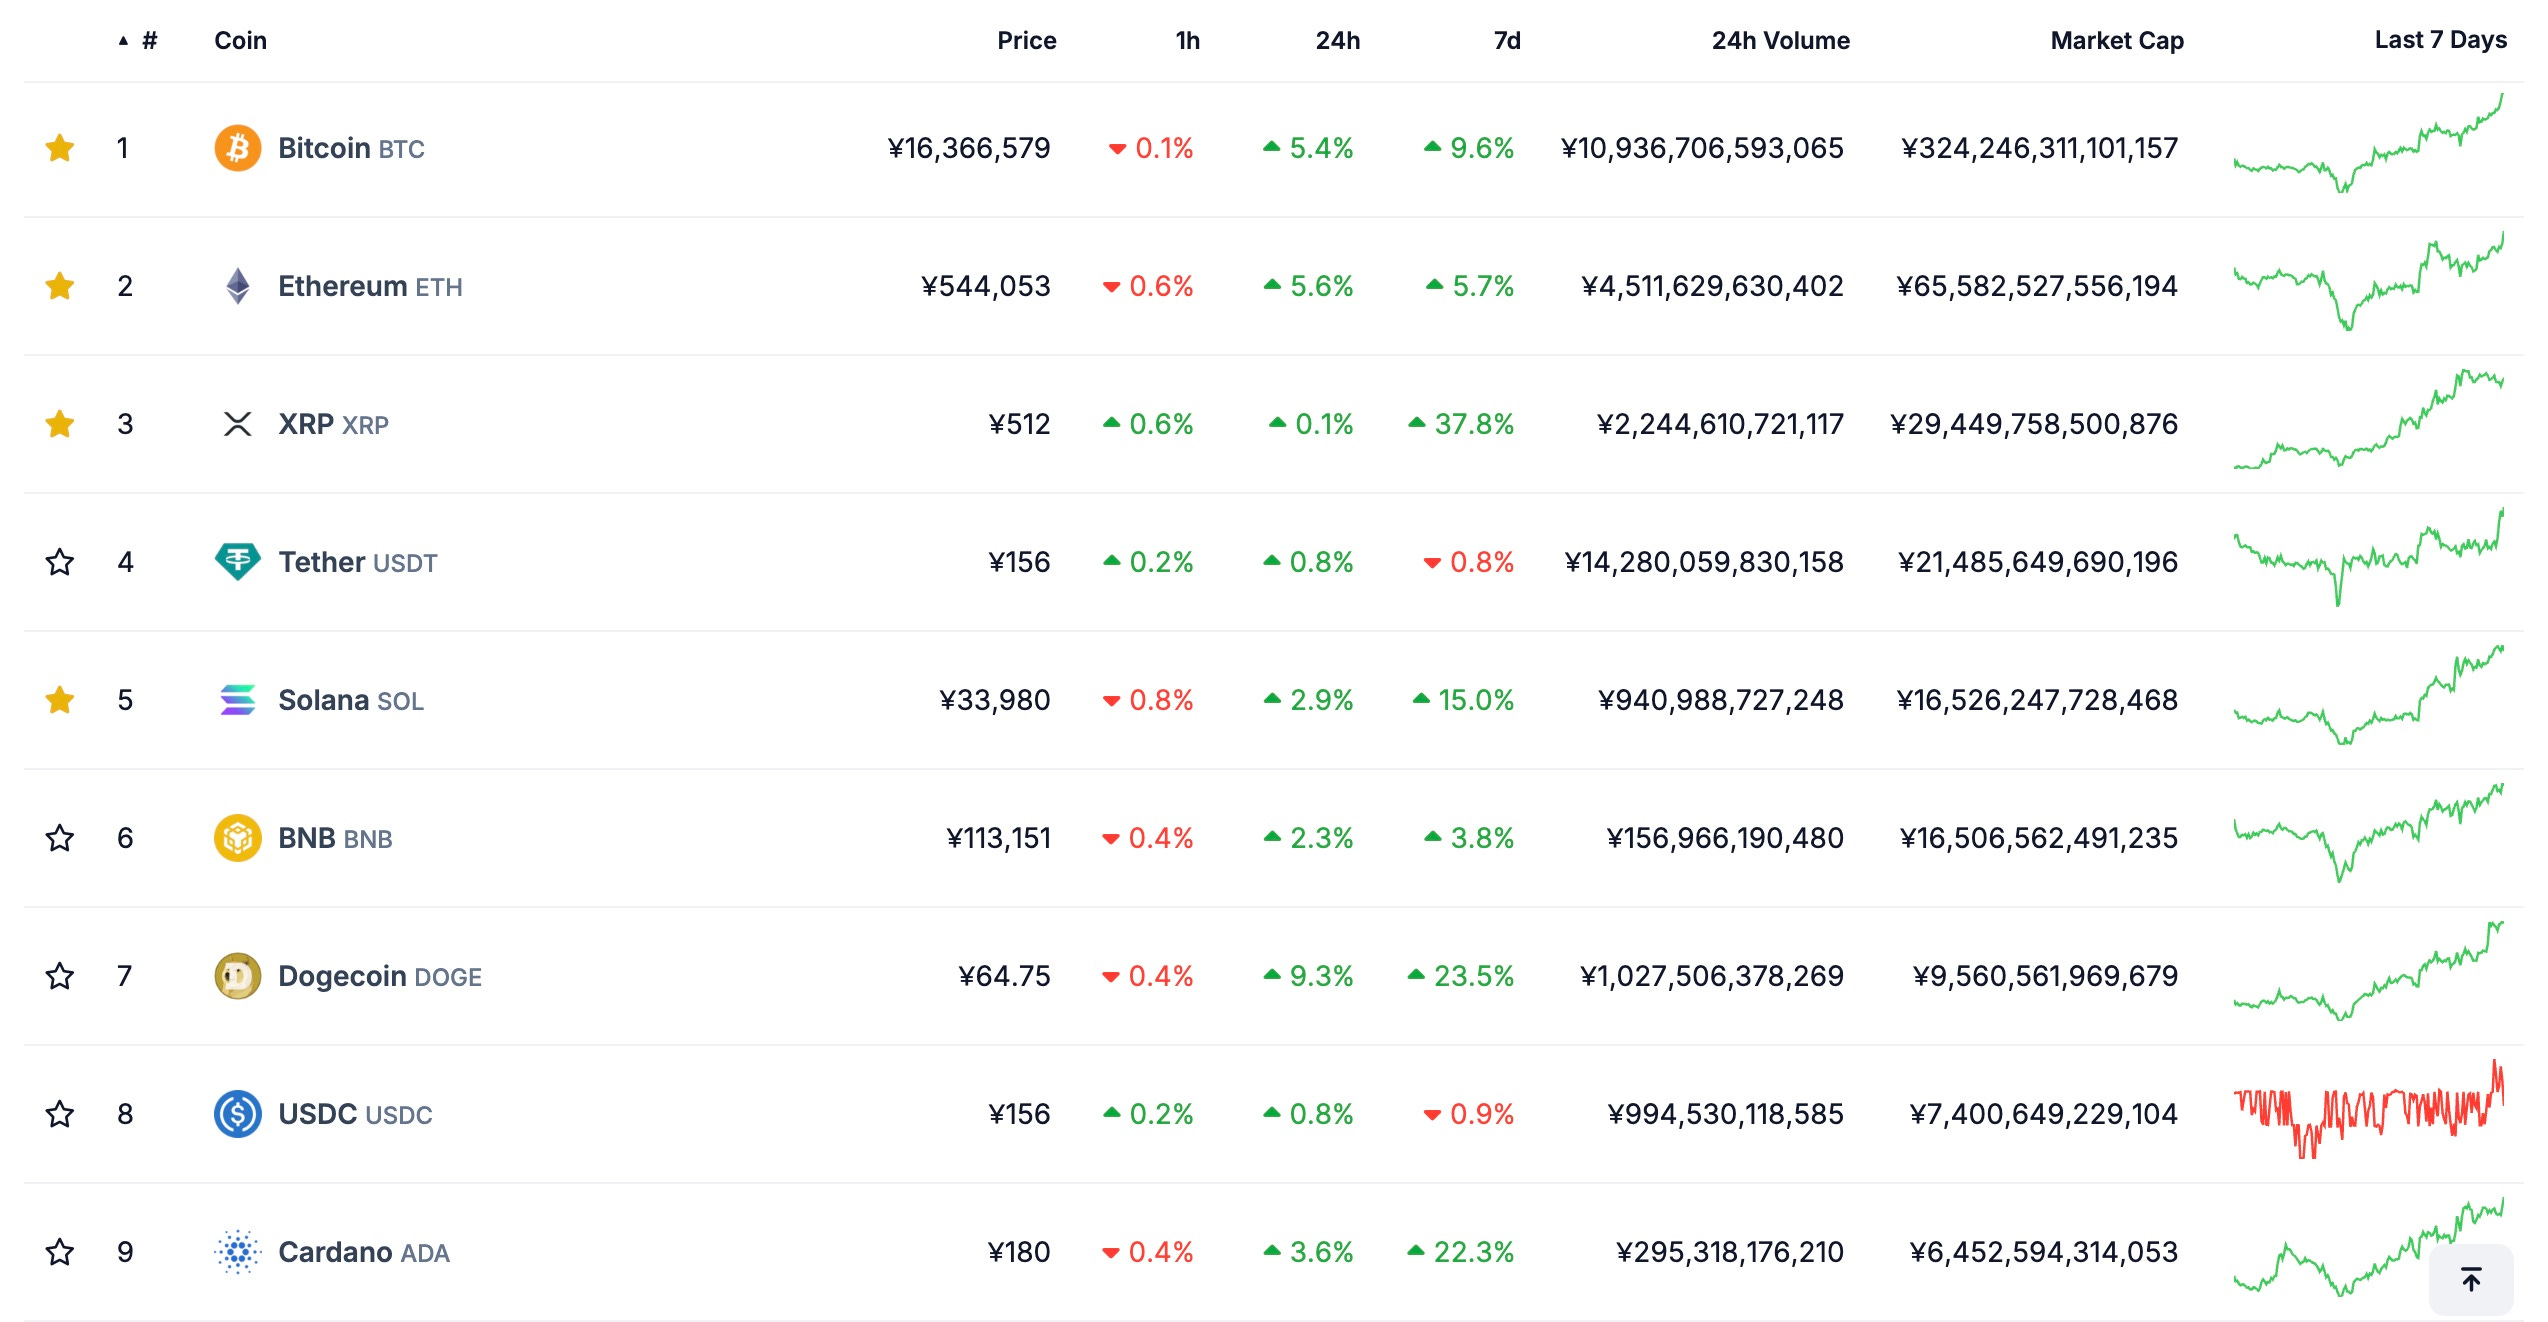This screenshot has height=1322, width=2548.
Task: Add Tether to favorites via star
Action: coord(60,562)
